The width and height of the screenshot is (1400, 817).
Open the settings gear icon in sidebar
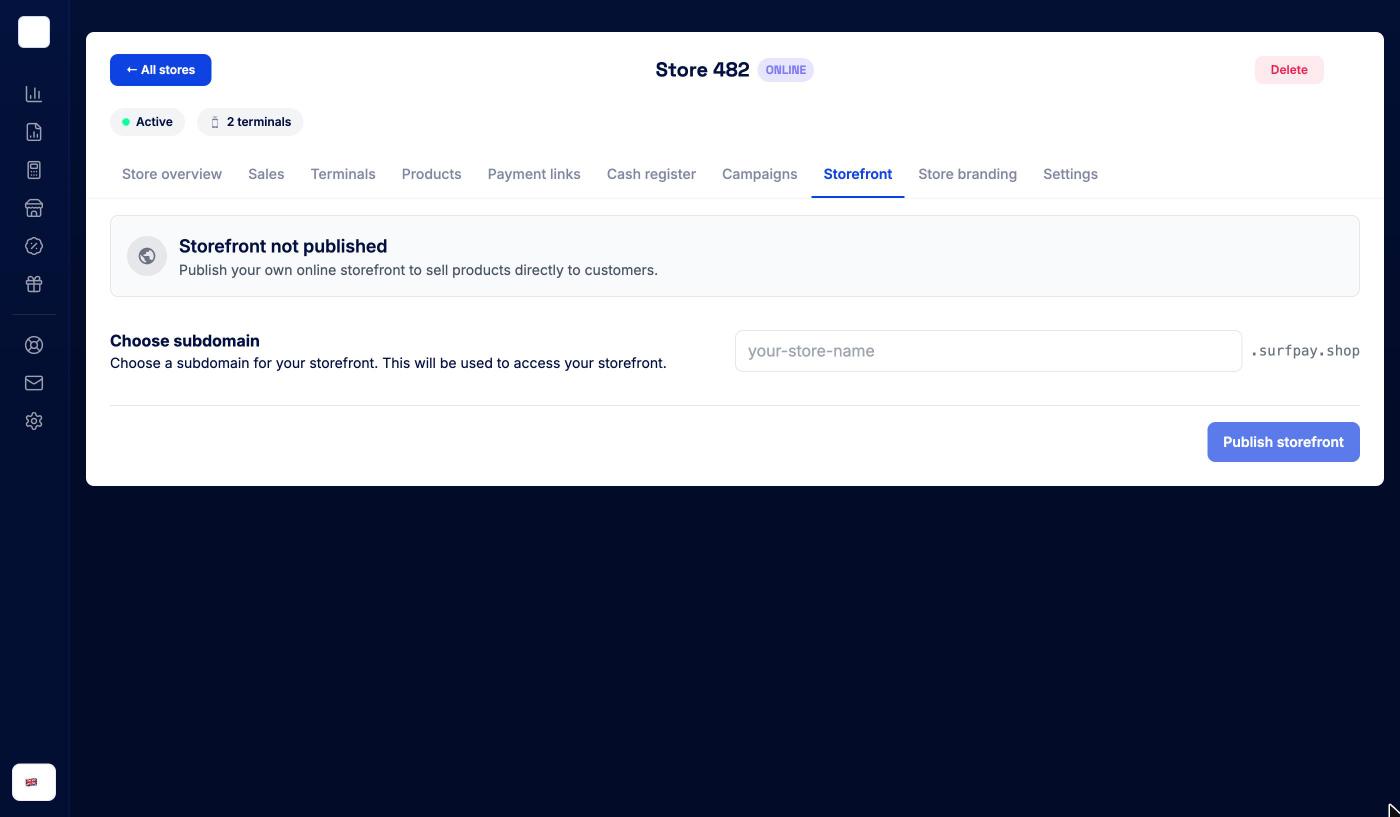[x=34, y=421]
